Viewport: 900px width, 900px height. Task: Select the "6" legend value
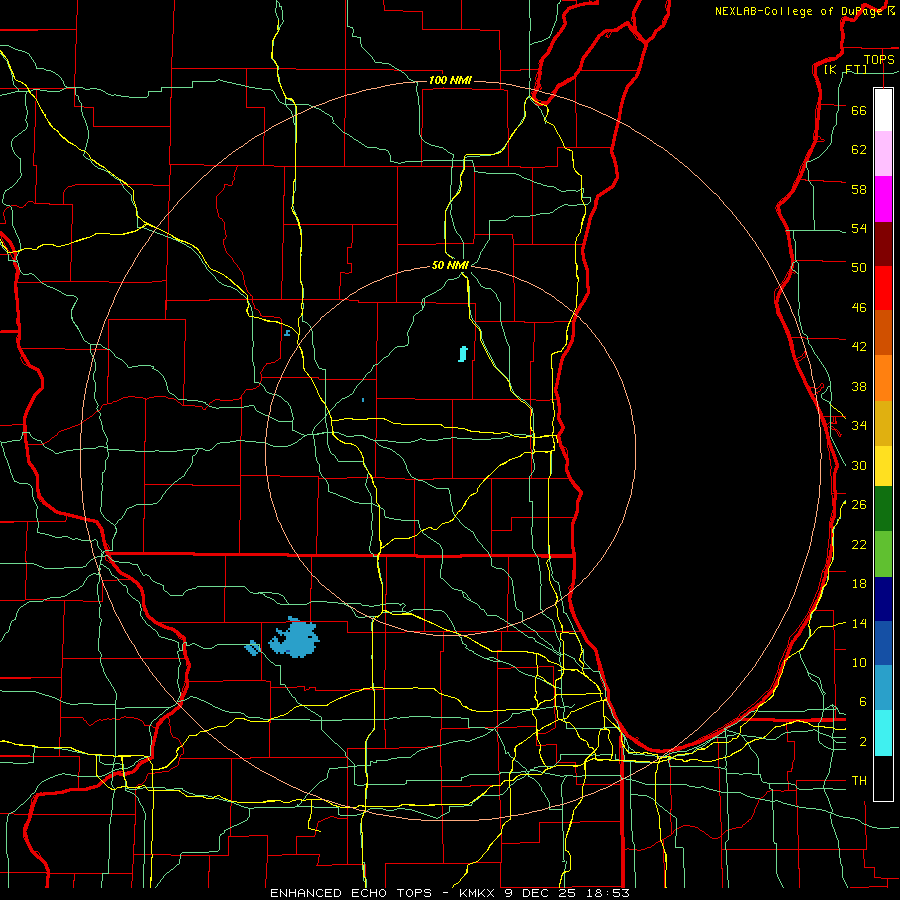(863, 702)
